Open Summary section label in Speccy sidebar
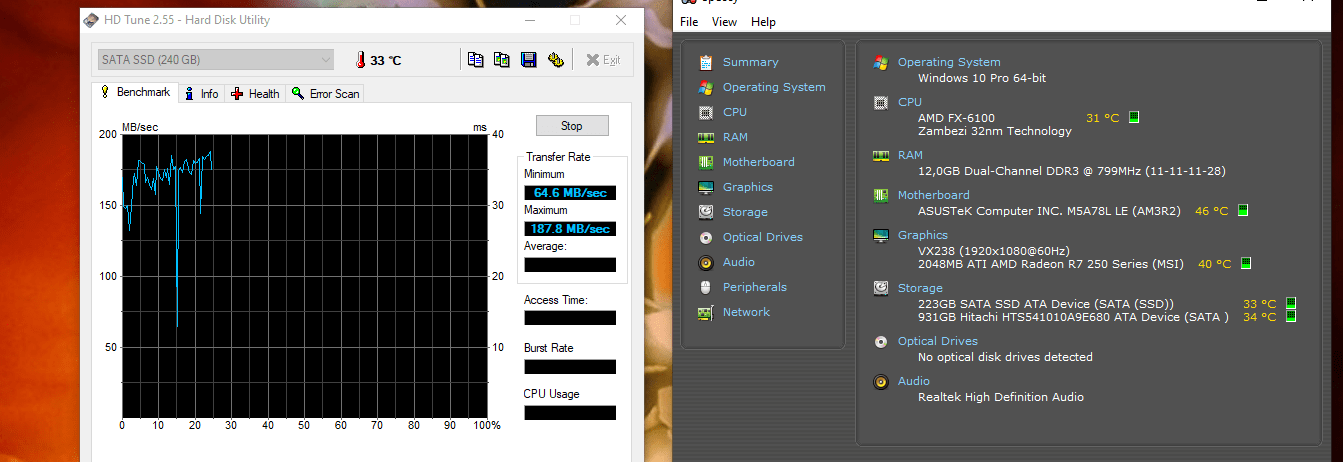The image size is (1343, 462). [750, 62]
